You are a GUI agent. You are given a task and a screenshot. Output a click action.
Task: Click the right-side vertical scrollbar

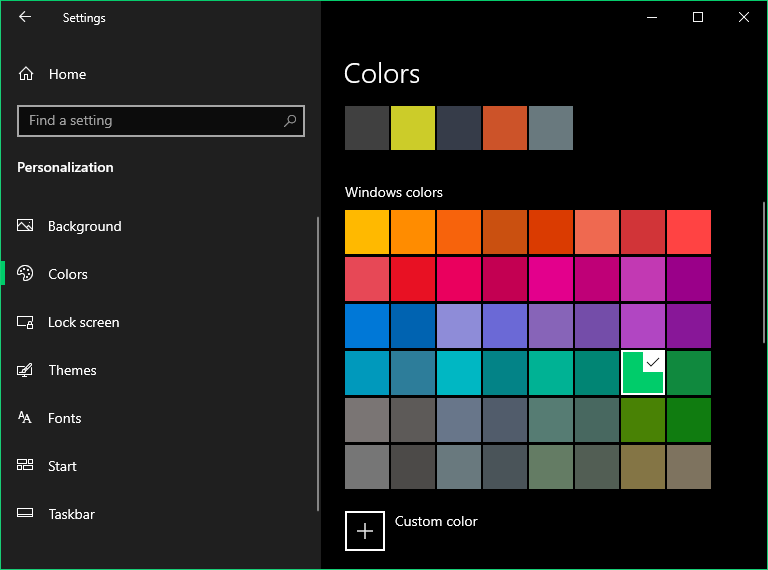pyautogui.click(x=764, y=270)
